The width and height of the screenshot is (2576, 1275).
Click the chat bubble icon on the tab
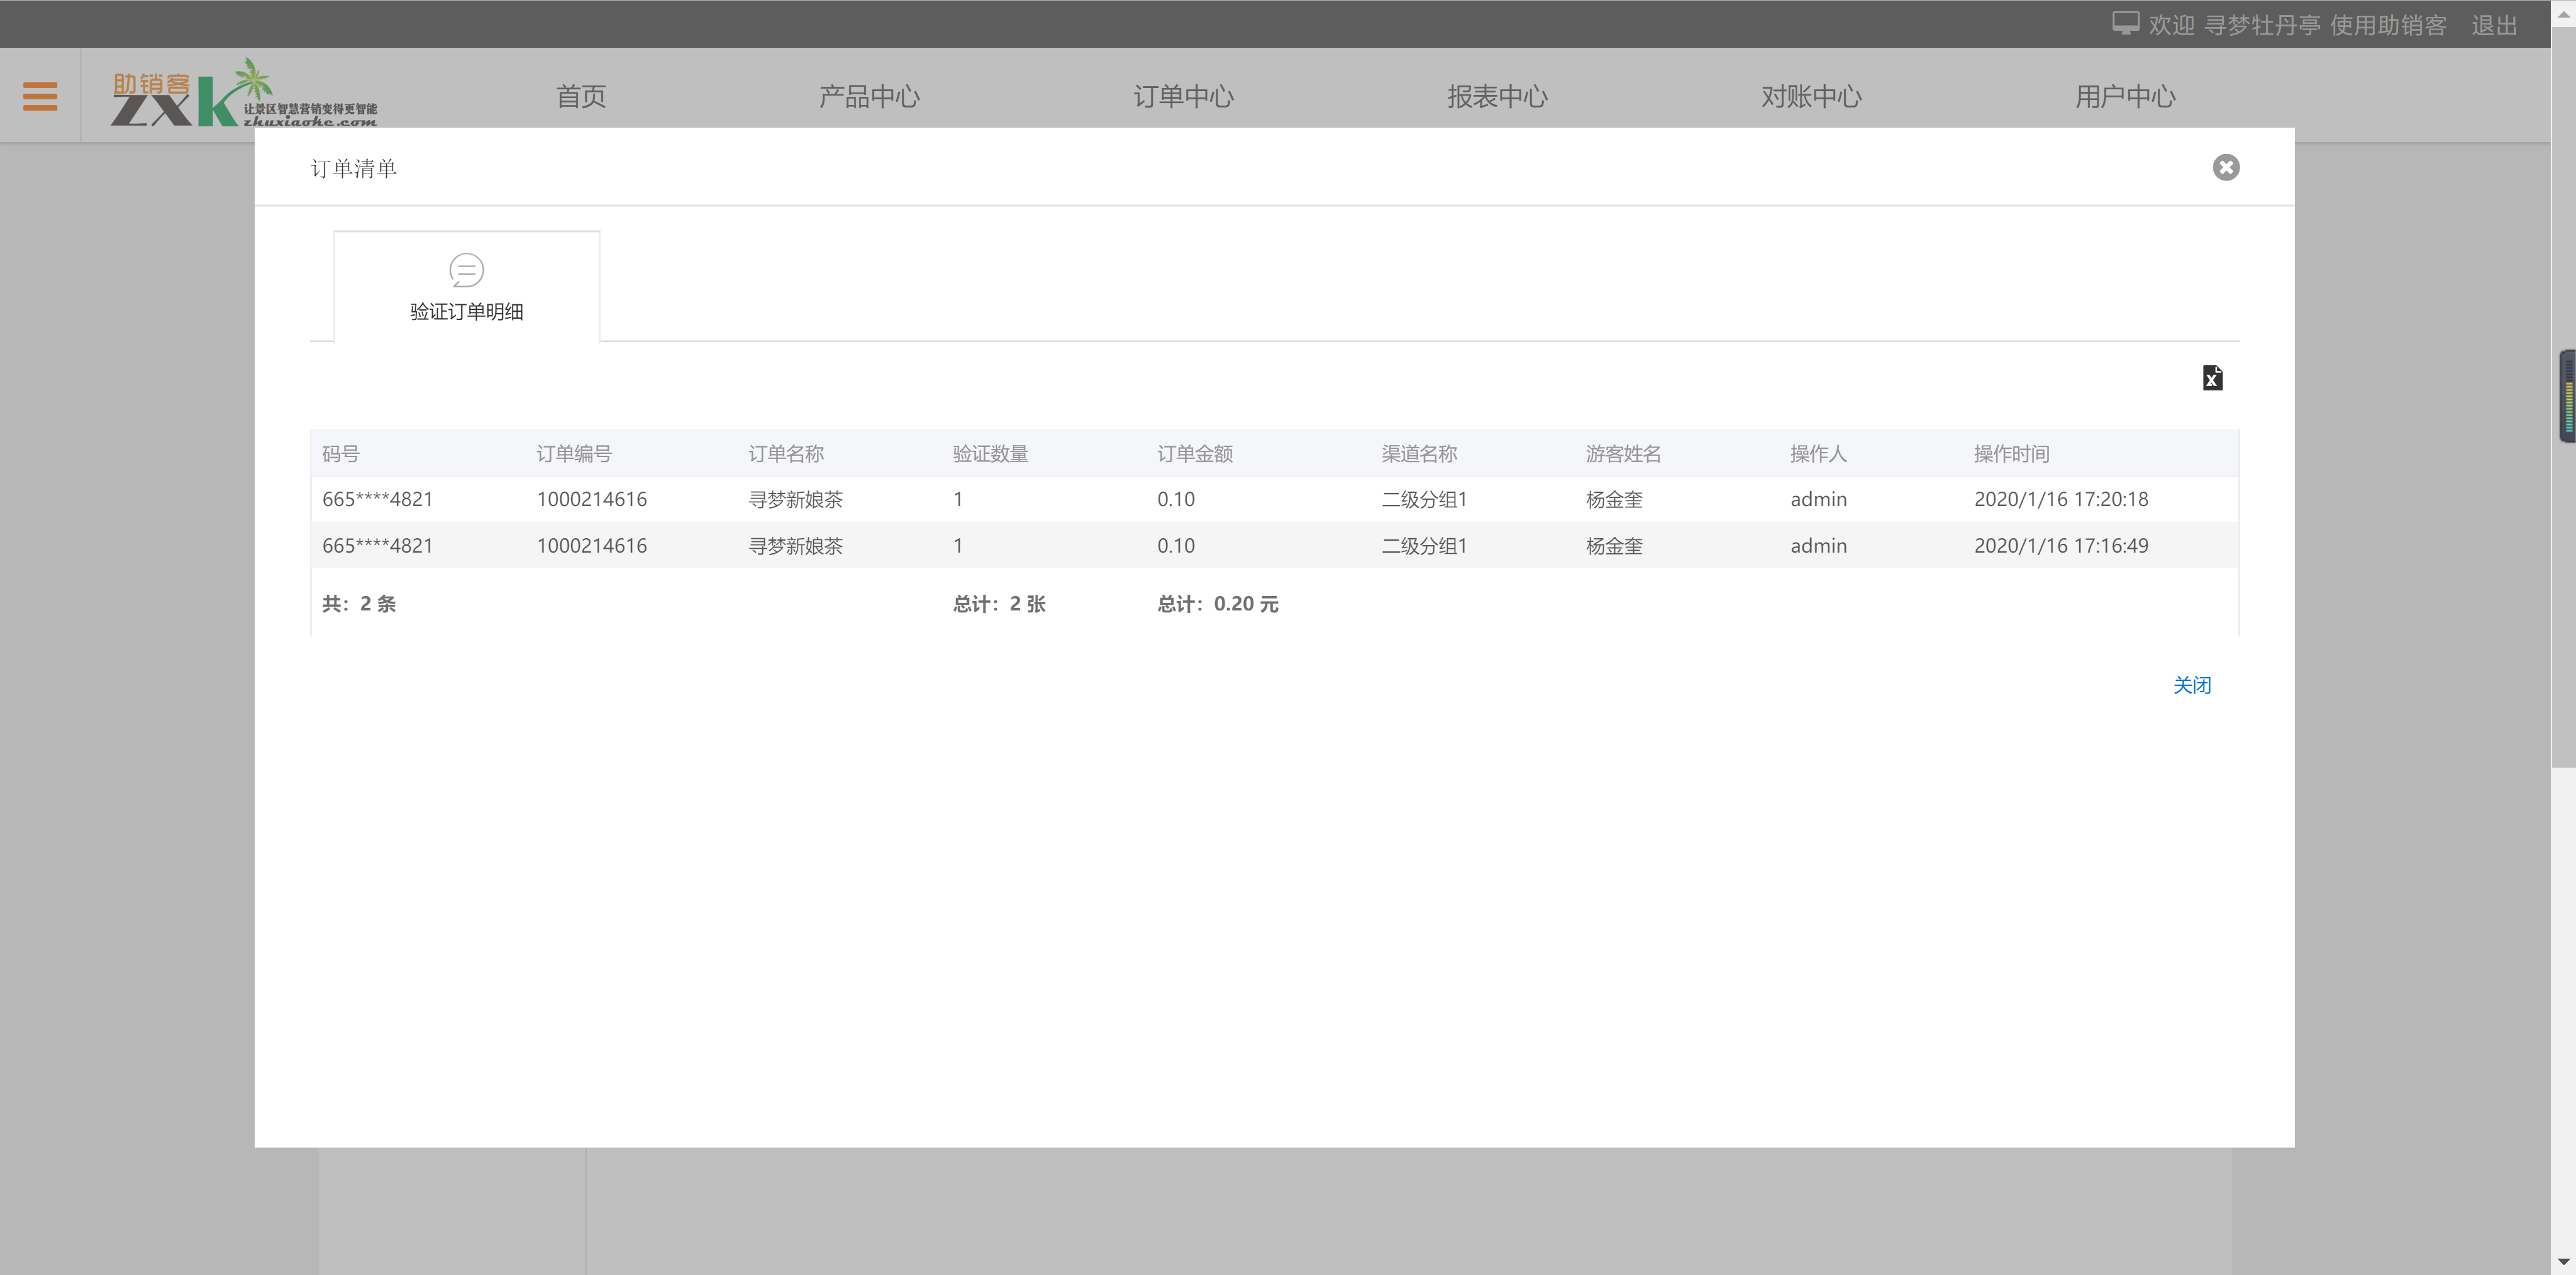466,270
